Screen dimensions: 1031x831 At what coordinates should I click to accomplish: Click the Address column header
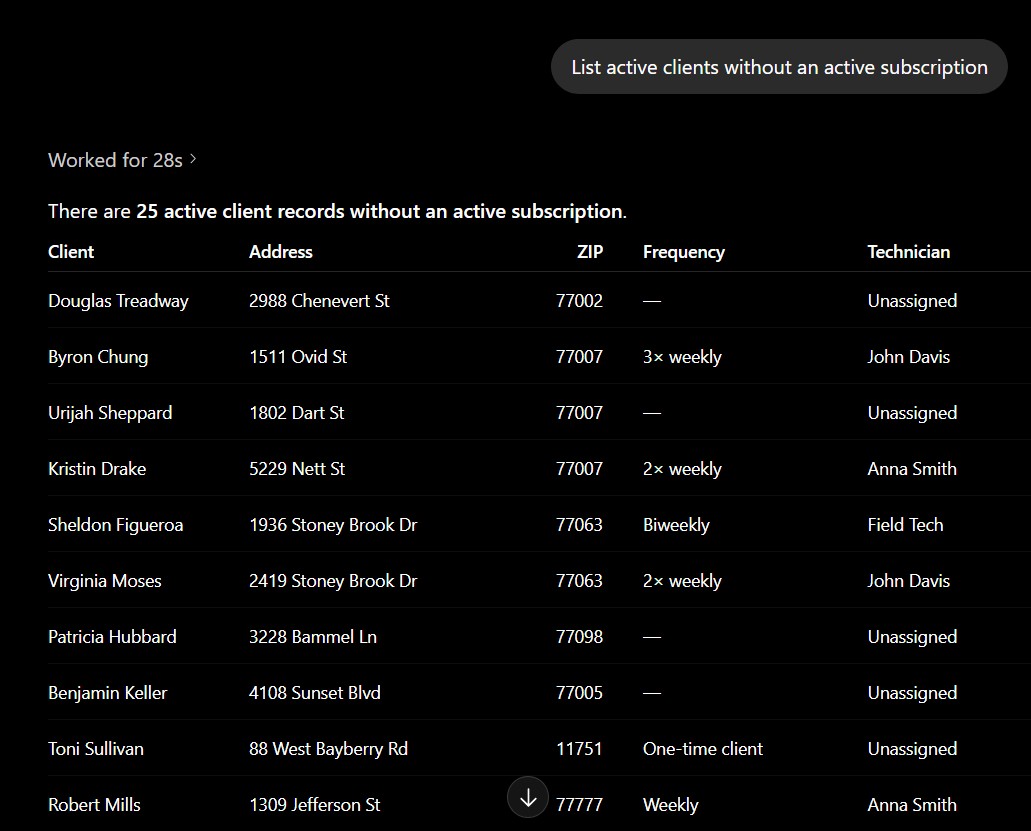(281, 252)
